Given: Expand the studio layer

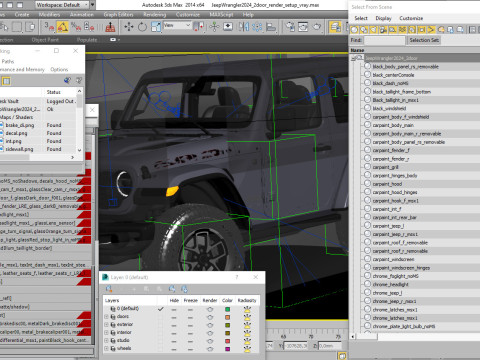Looking at the screenshot, I should 107,340.
